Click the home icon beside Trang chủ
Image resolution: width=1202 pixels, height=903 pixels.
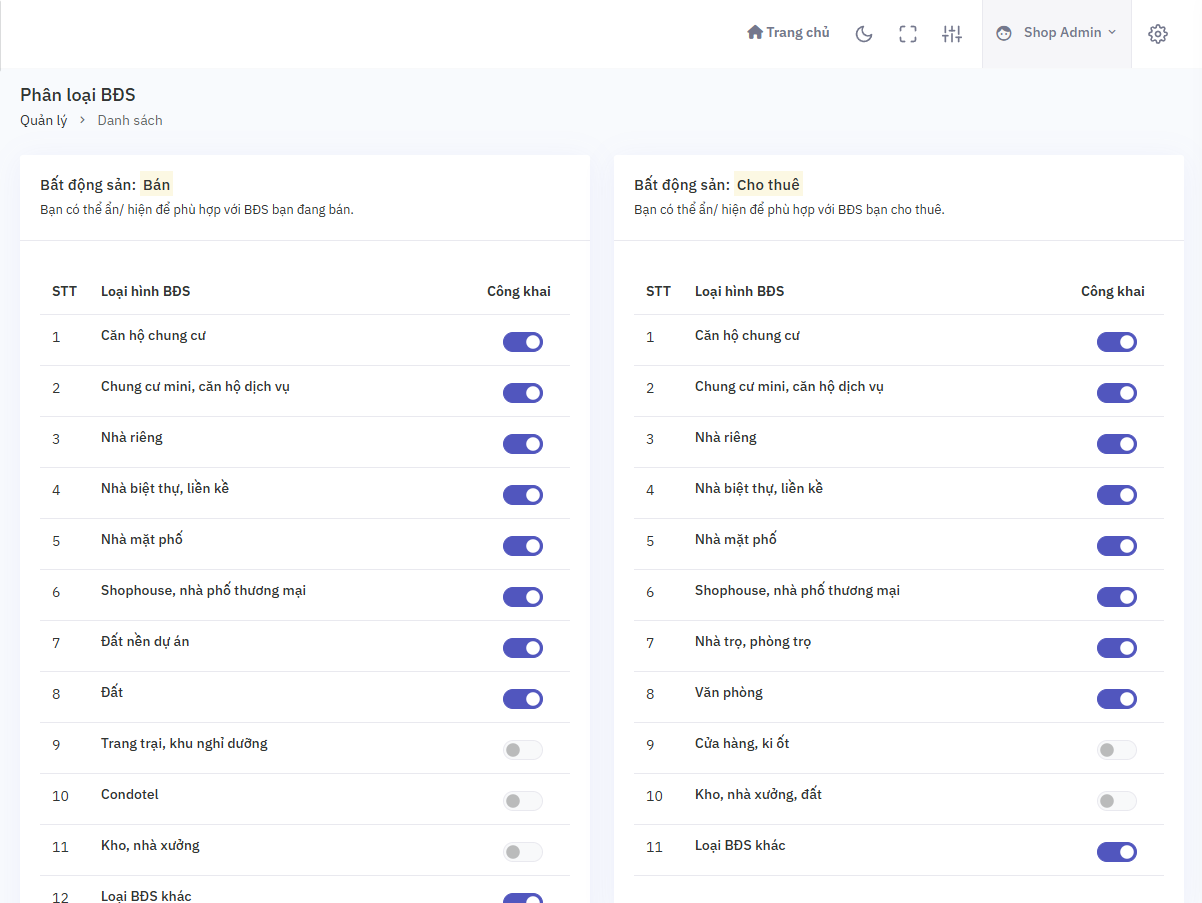(x=755, y=33)
